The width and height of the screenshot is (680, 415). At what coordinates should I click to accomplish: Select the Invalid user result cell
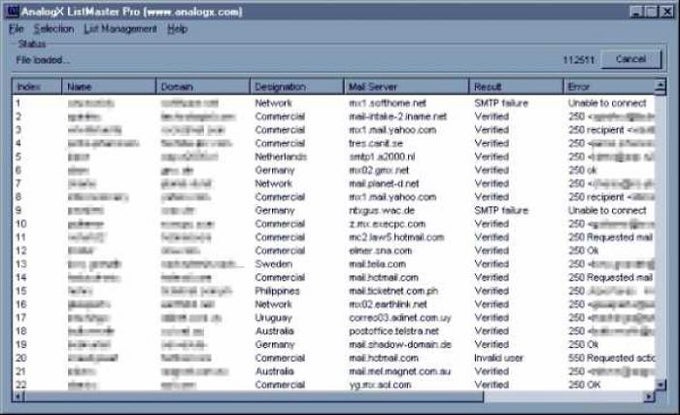(x=499, y=359)
